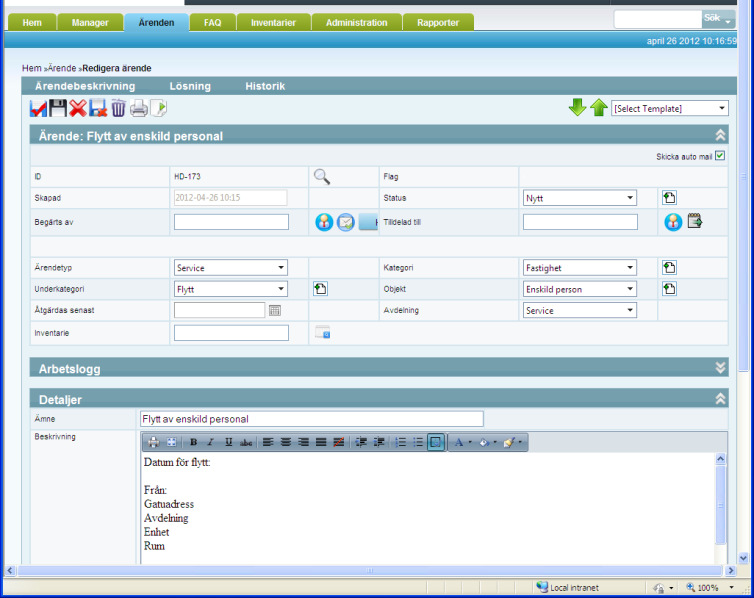Viewport: 754px width, 598px height.
Task: Click the green up arrow next to template selector
Action: [598, 108]
